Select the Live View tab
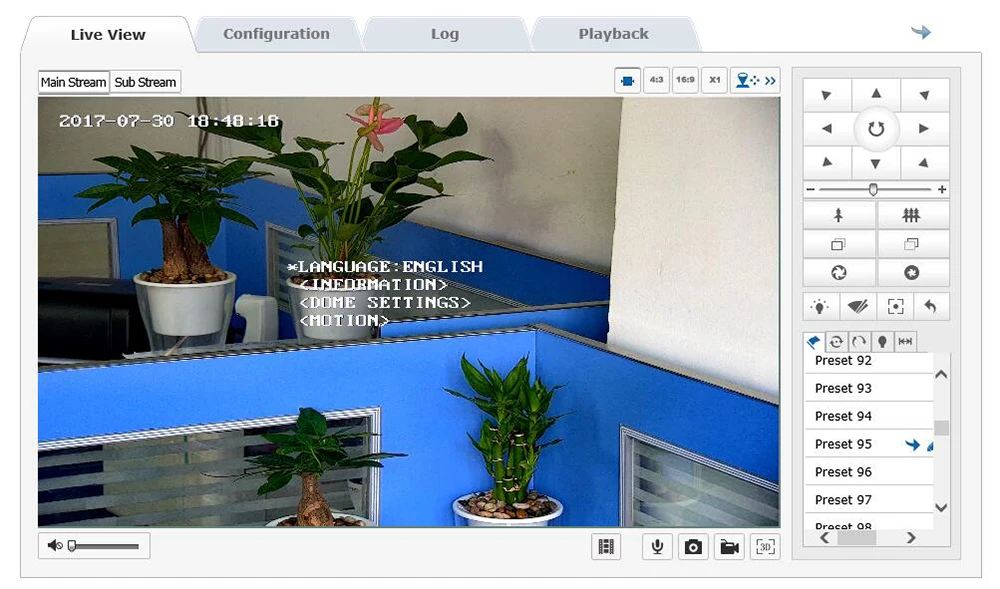 pyautogui.click(x=108, y=34)
